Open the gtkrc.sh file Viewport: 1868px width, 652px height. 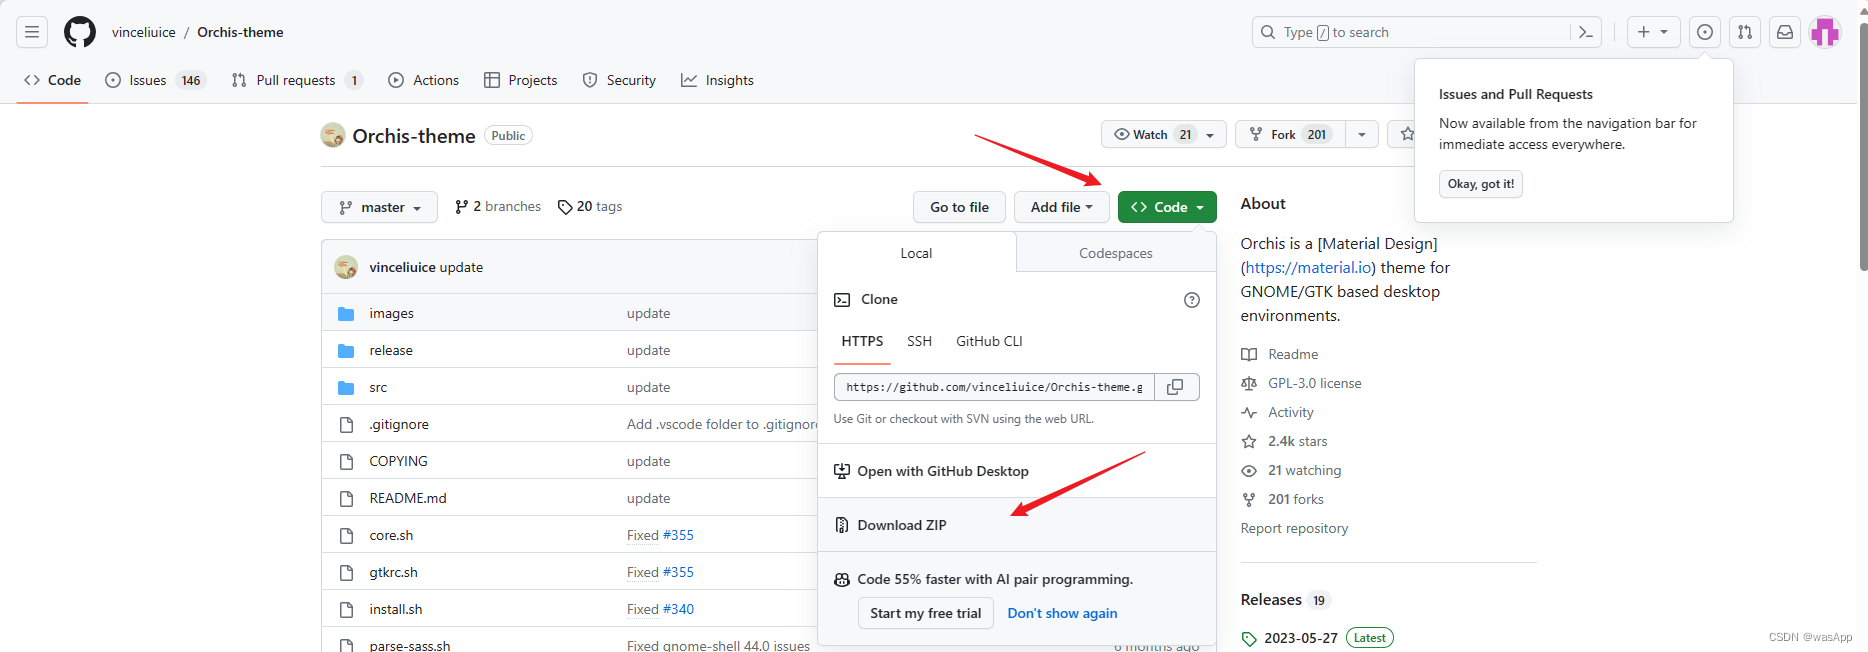point(393,572)
